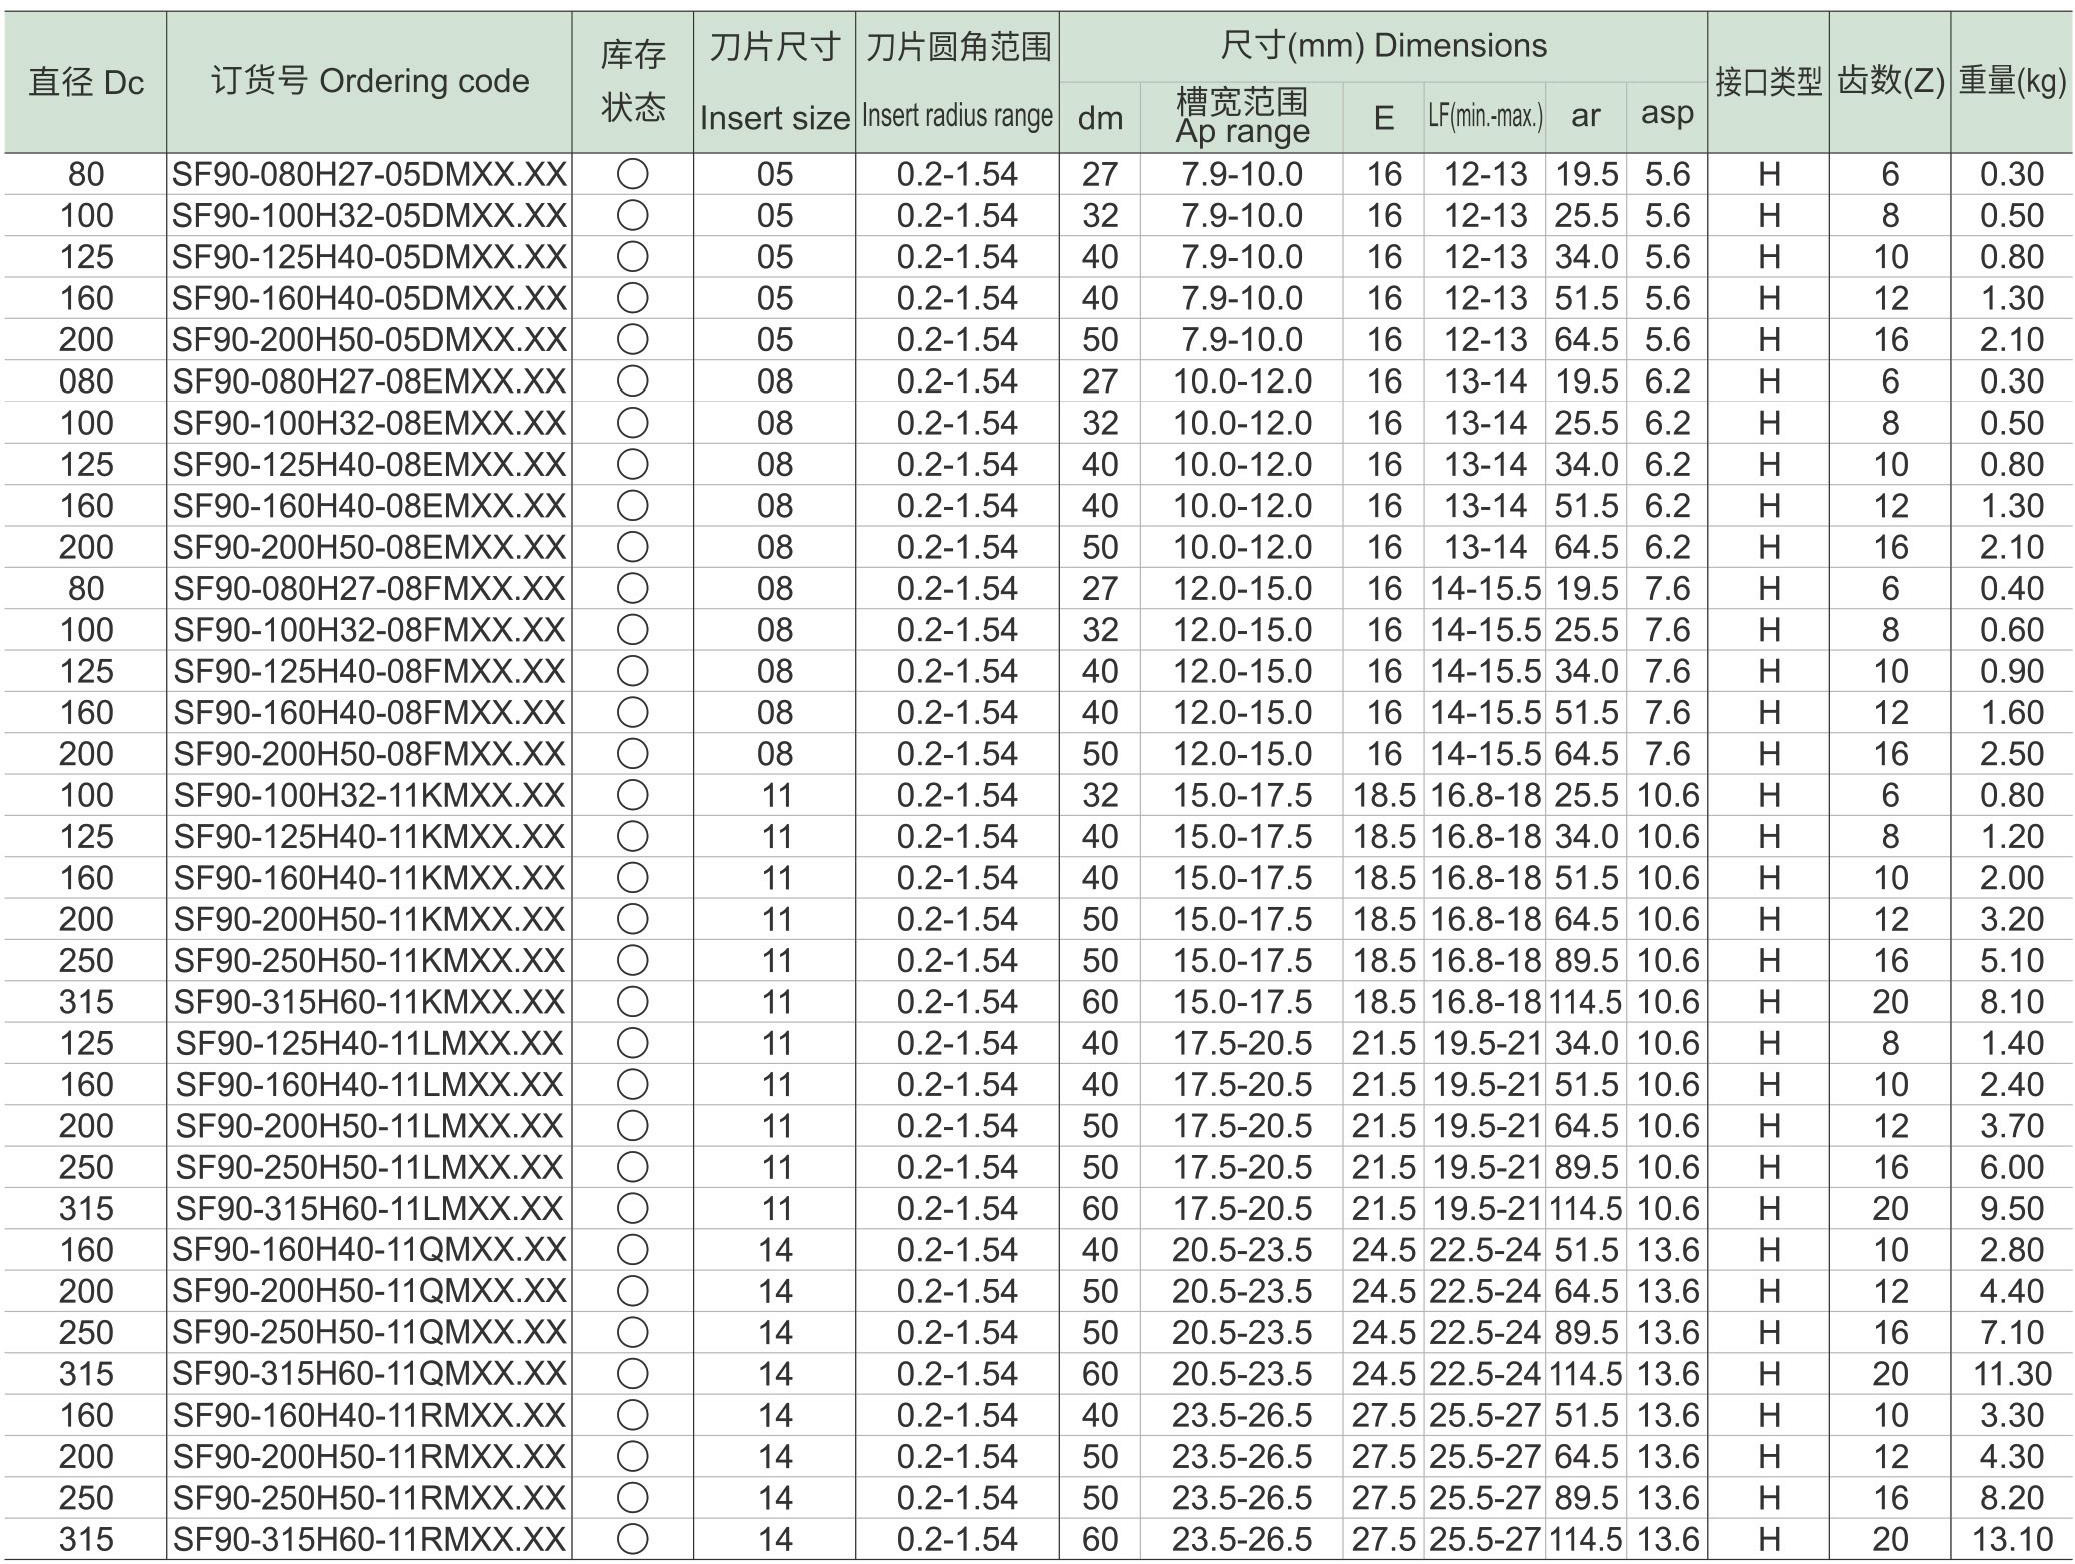Select ordering code SF90-160H40-11KMXX.XX
Viewport: 2075px width, 1564px height.
370,878
